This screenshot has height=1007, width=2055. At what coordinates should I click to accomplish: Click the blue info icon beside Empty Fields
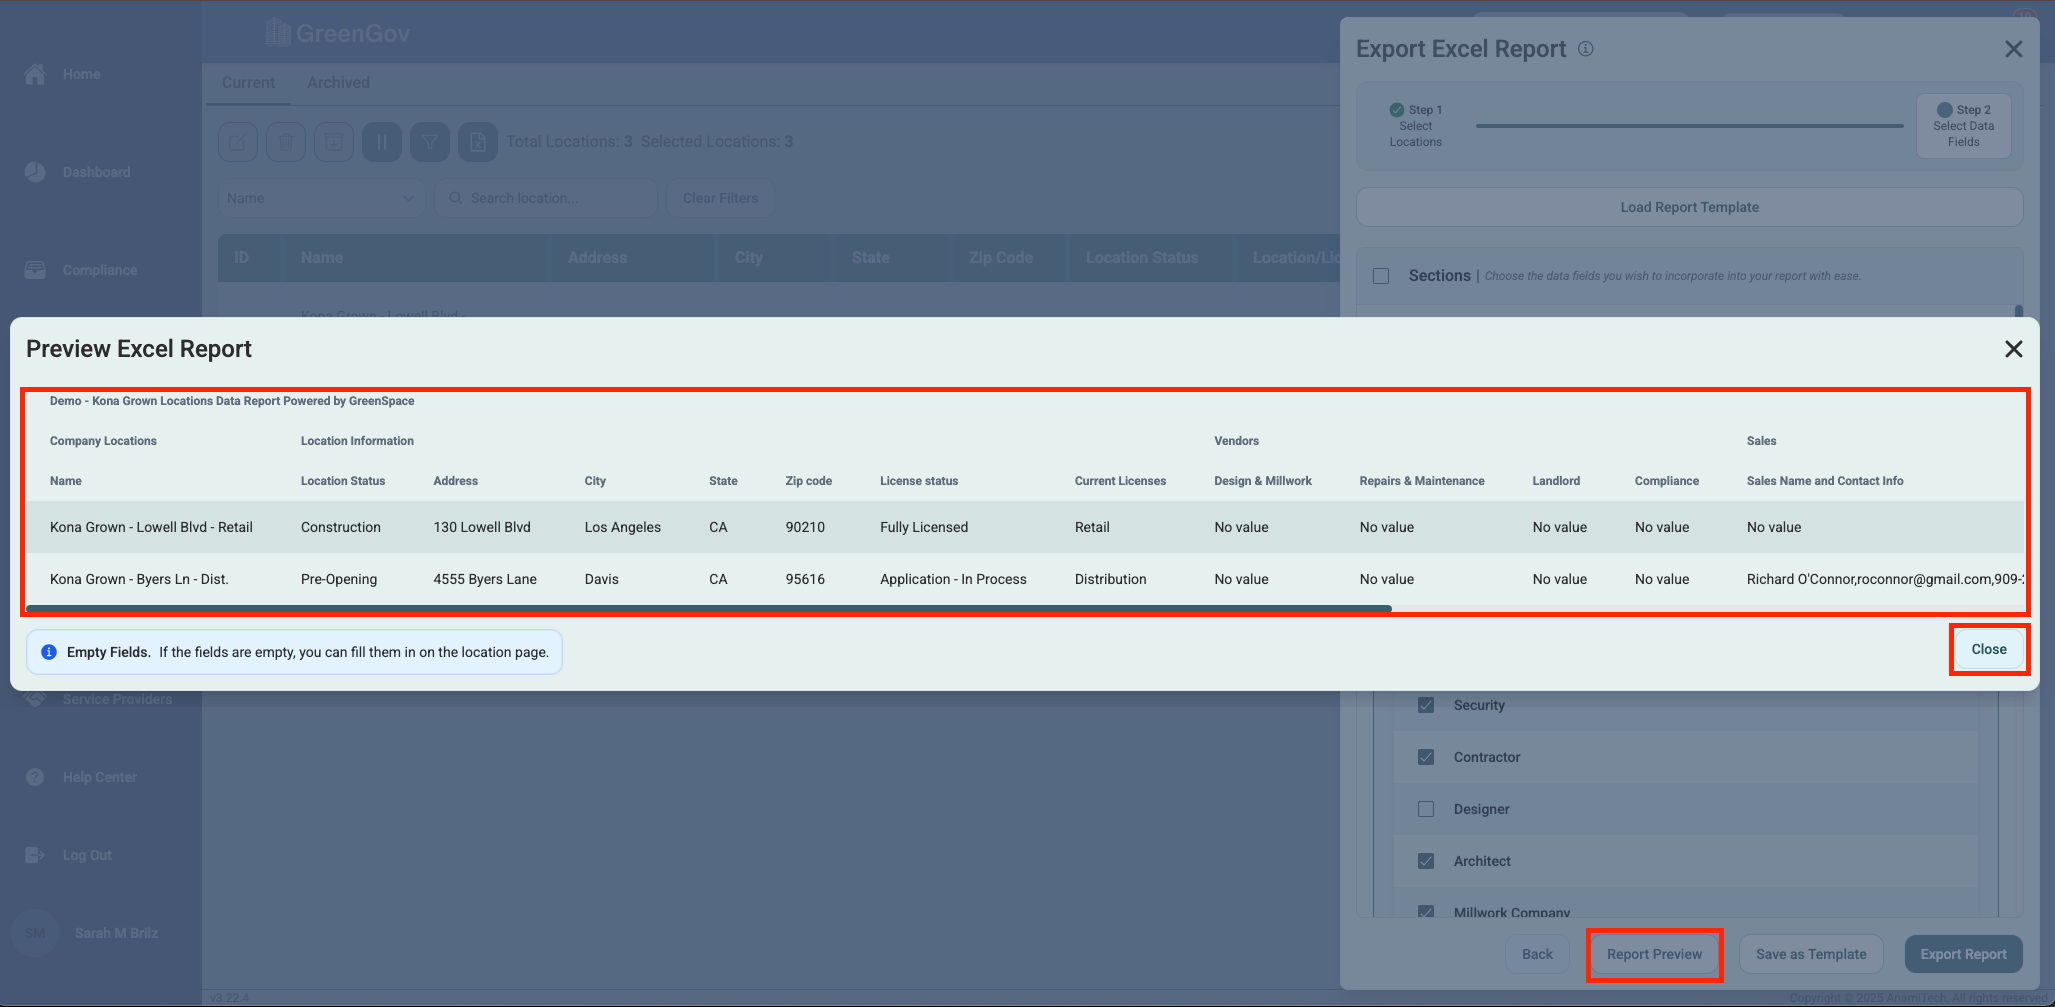tap(49, 652)
